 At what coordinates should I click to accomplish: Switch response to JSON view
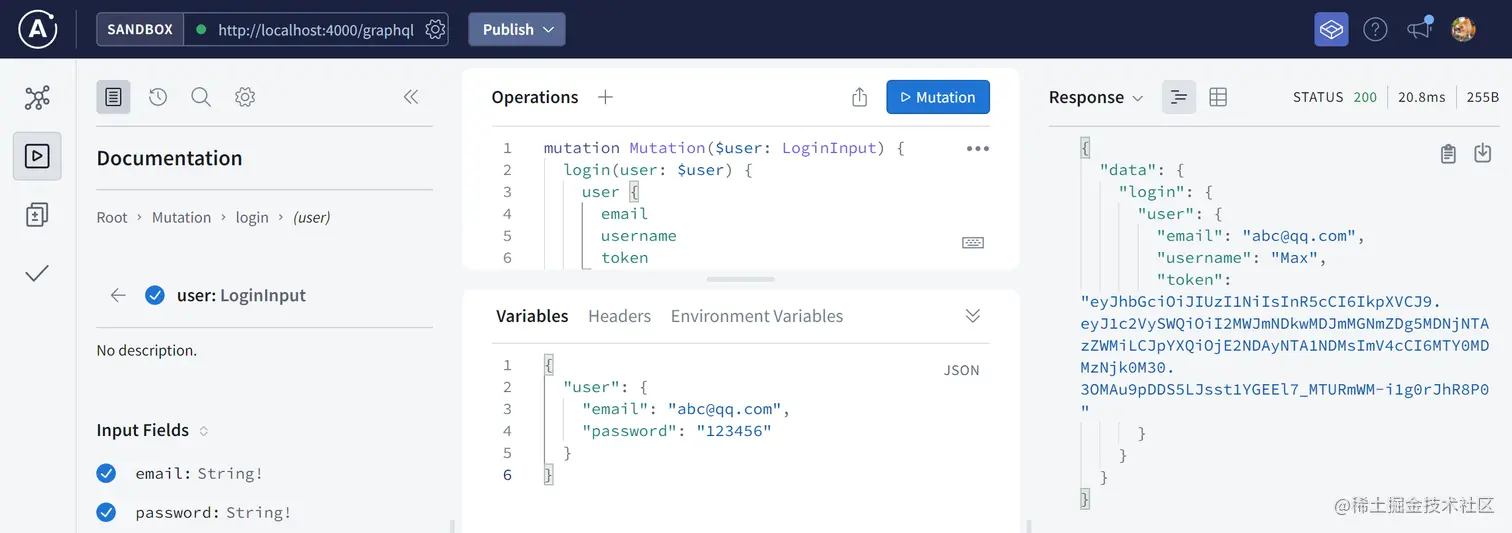pyautogui.click(x=1179, y=97)
